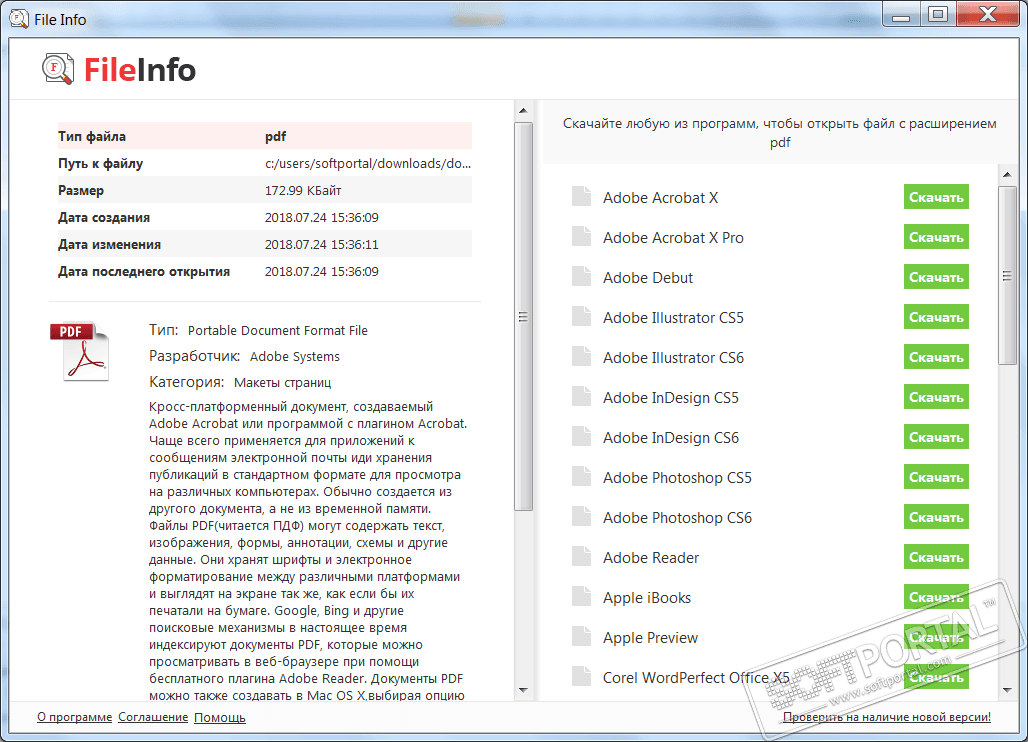Viewport: 1028px width, 742px height.
Task: Click Скачать next to Adobe Photoshop CS6
Action: [936, 517]
